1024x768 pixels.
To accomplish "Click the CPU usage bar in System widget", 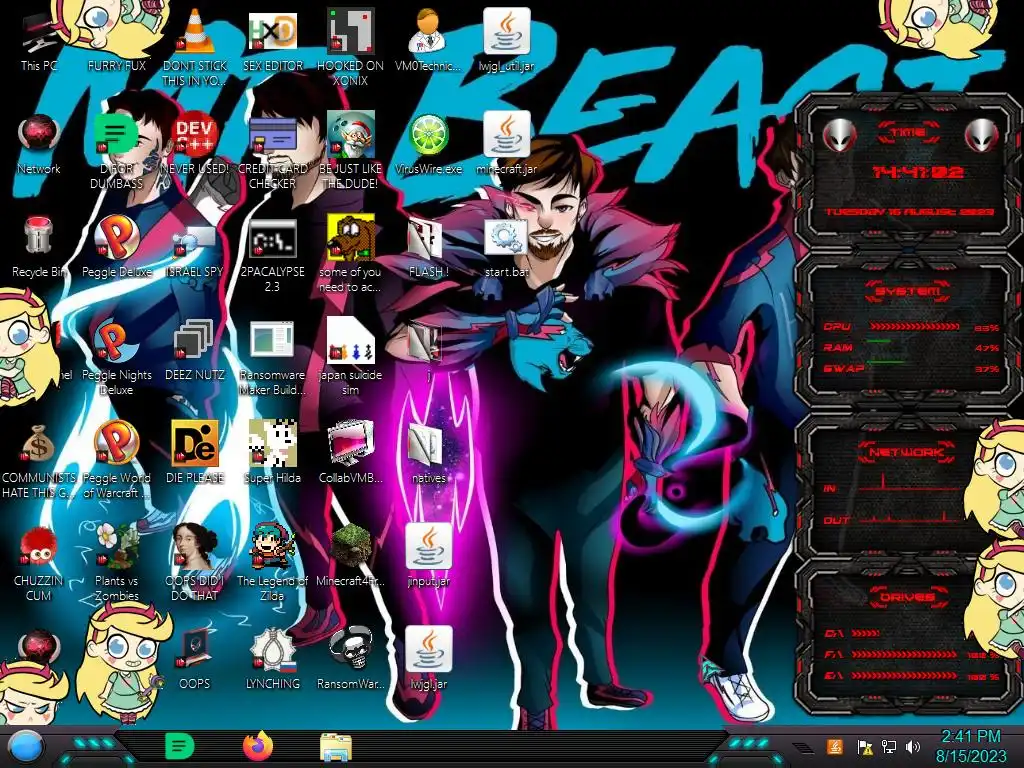I will 914,327.
